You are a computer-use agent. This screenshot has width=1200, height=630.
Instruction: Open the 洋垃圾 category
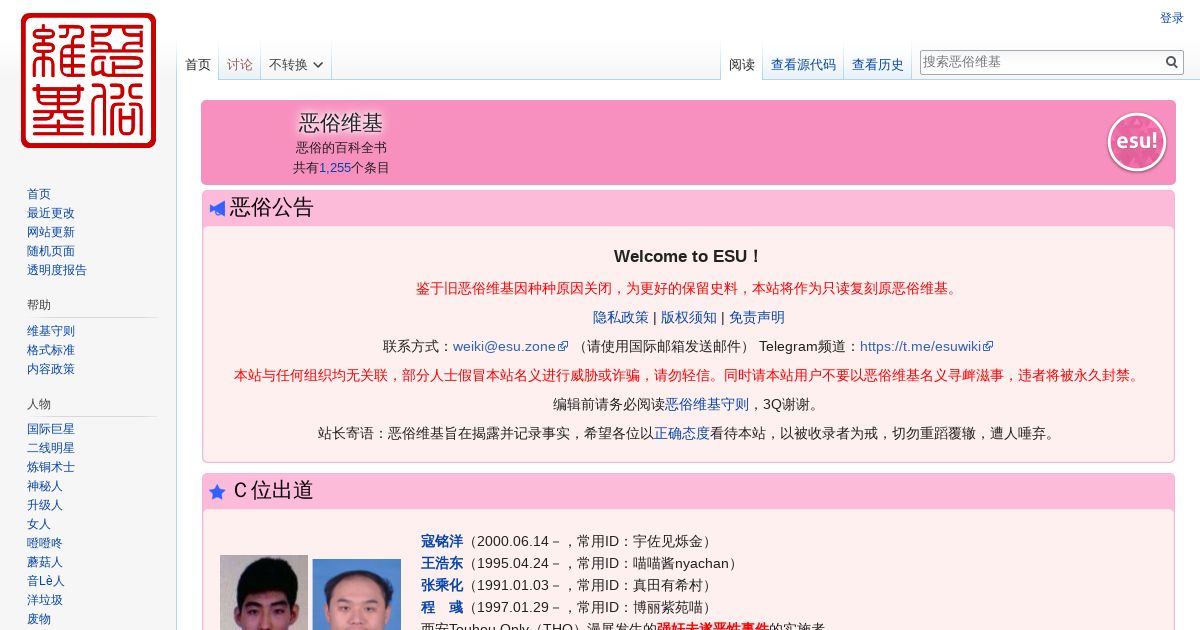[x=45, y=600]
